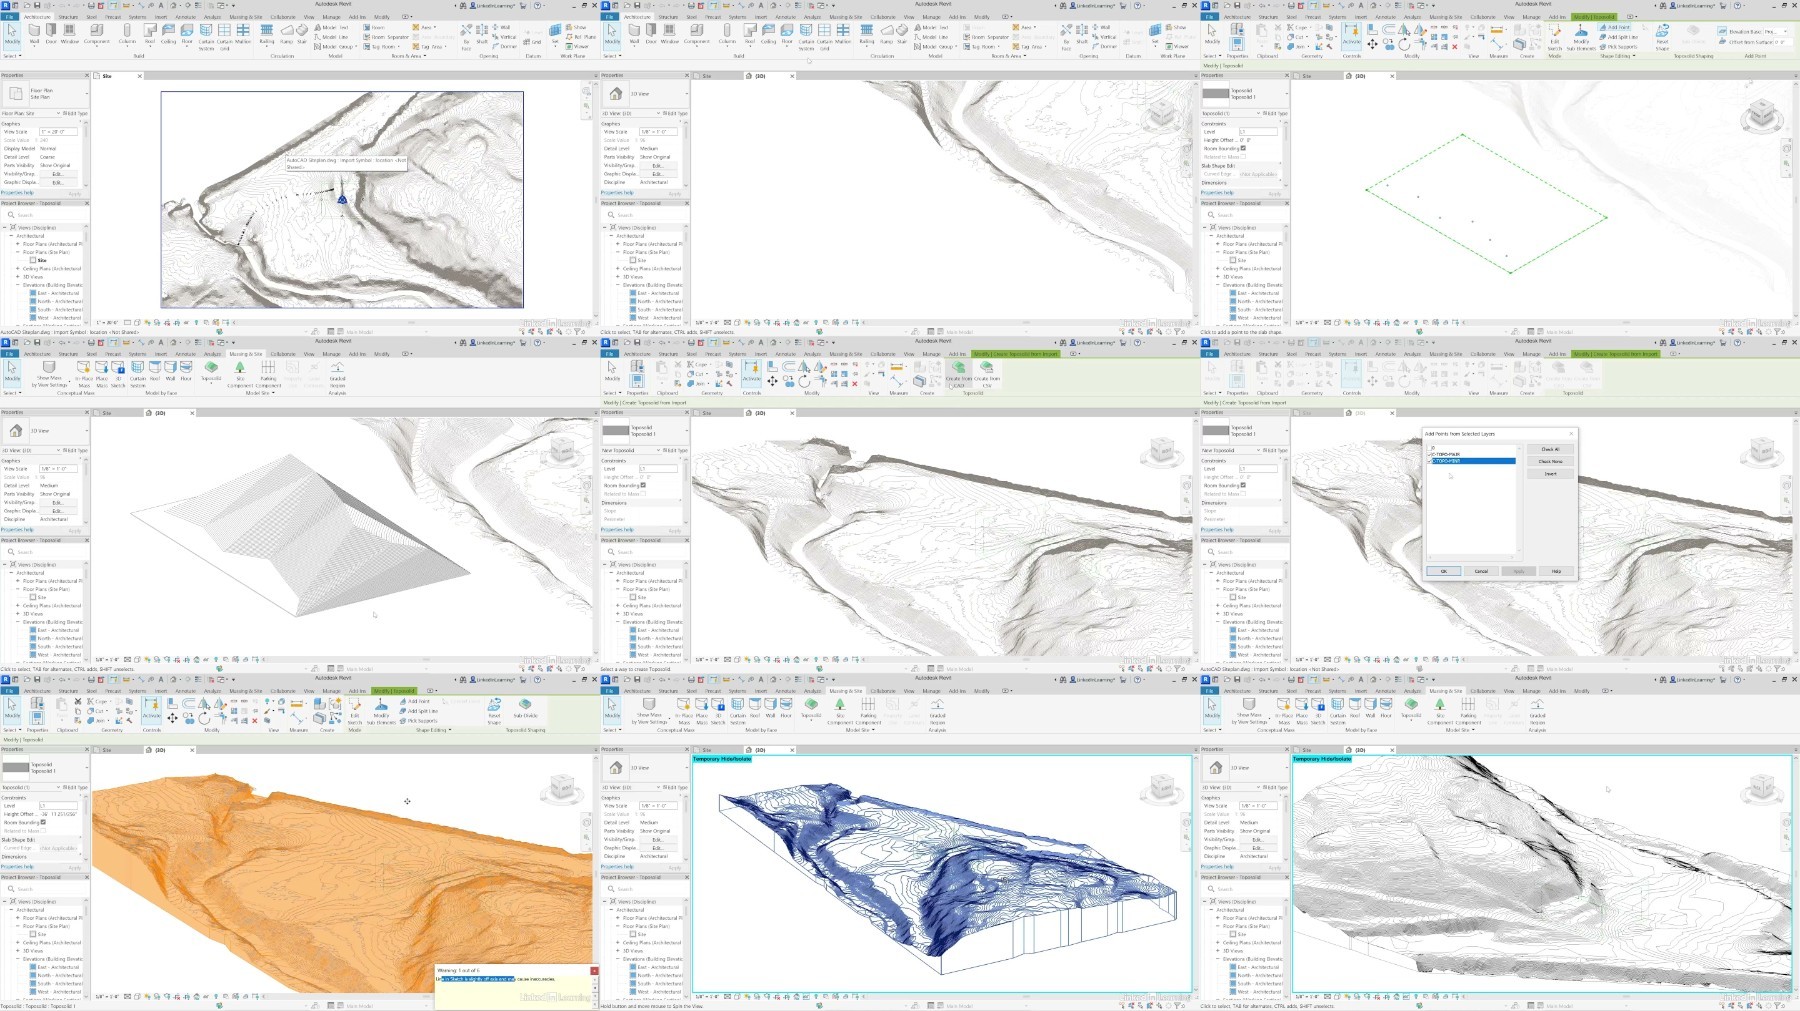Click the ViewCube in the orange topography window
Screen dimensions: 1800x1011
pos(561,790)
